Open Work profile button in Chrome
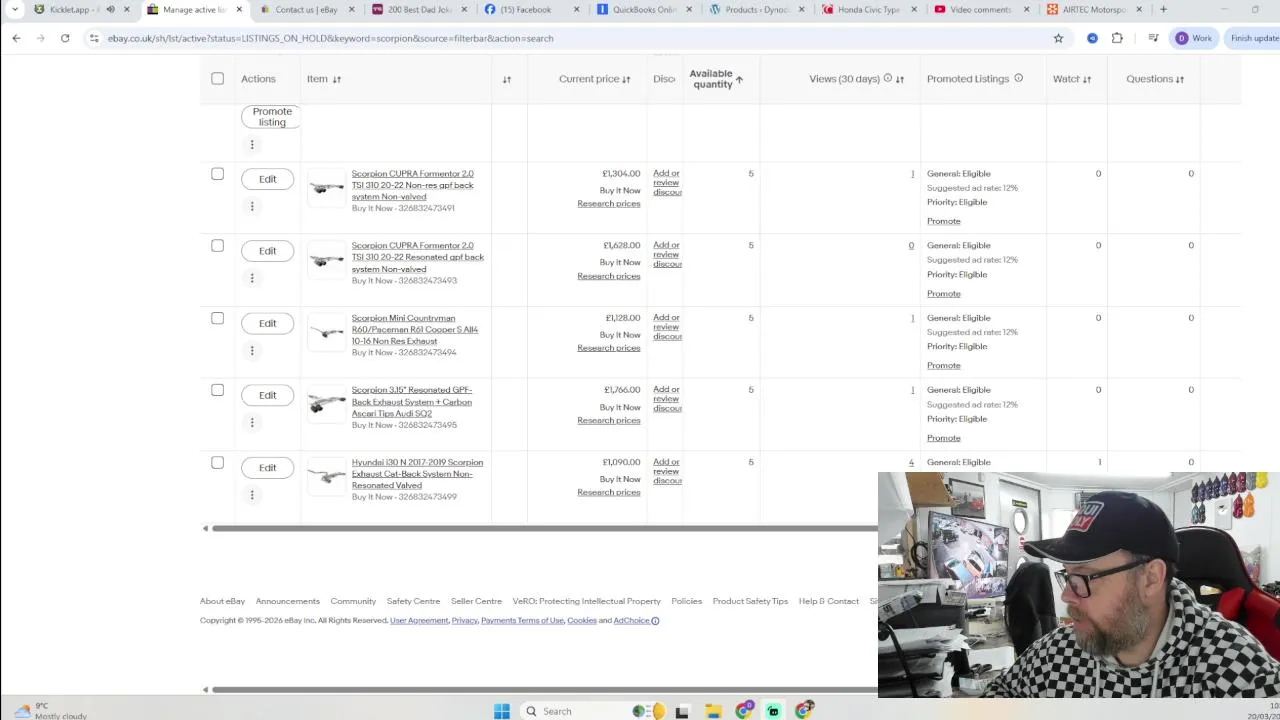The height and width of the screenshot is (720, 1280). (x=1193, y=38)
